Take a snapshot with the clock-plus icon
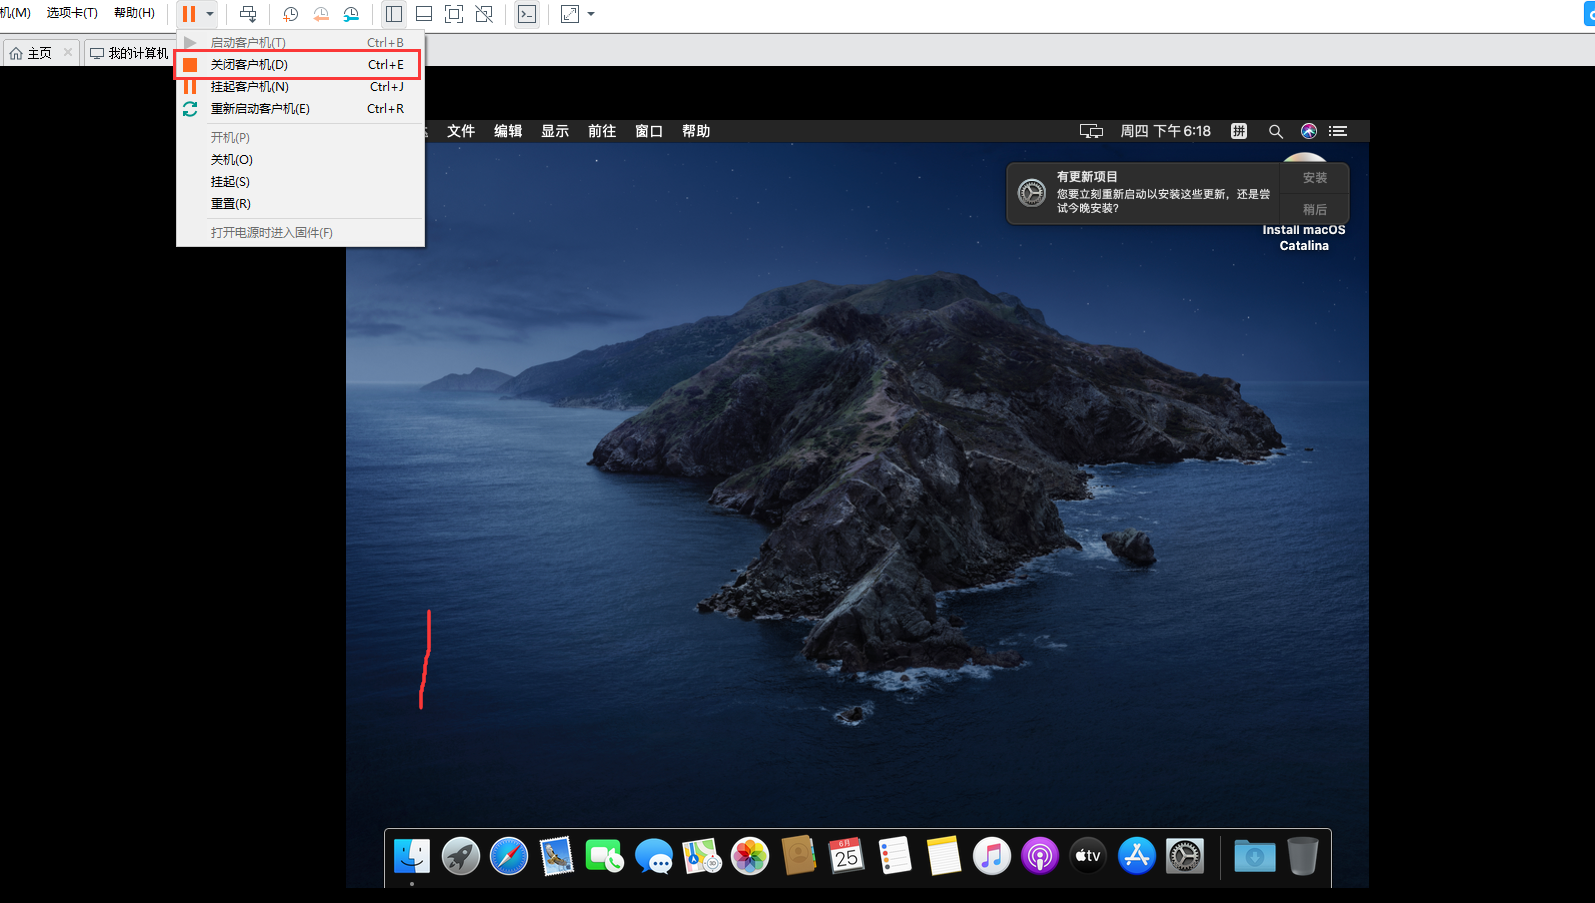 point(291,14)
